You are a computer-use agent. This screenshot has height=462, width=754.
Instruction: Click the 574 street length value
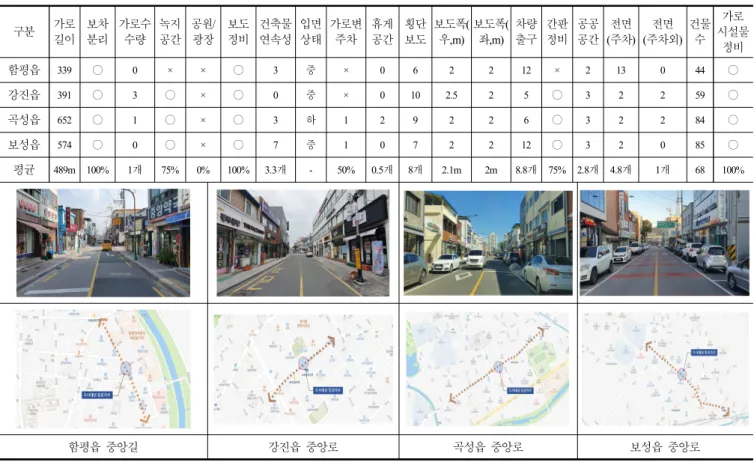click(x=64, y=145)
